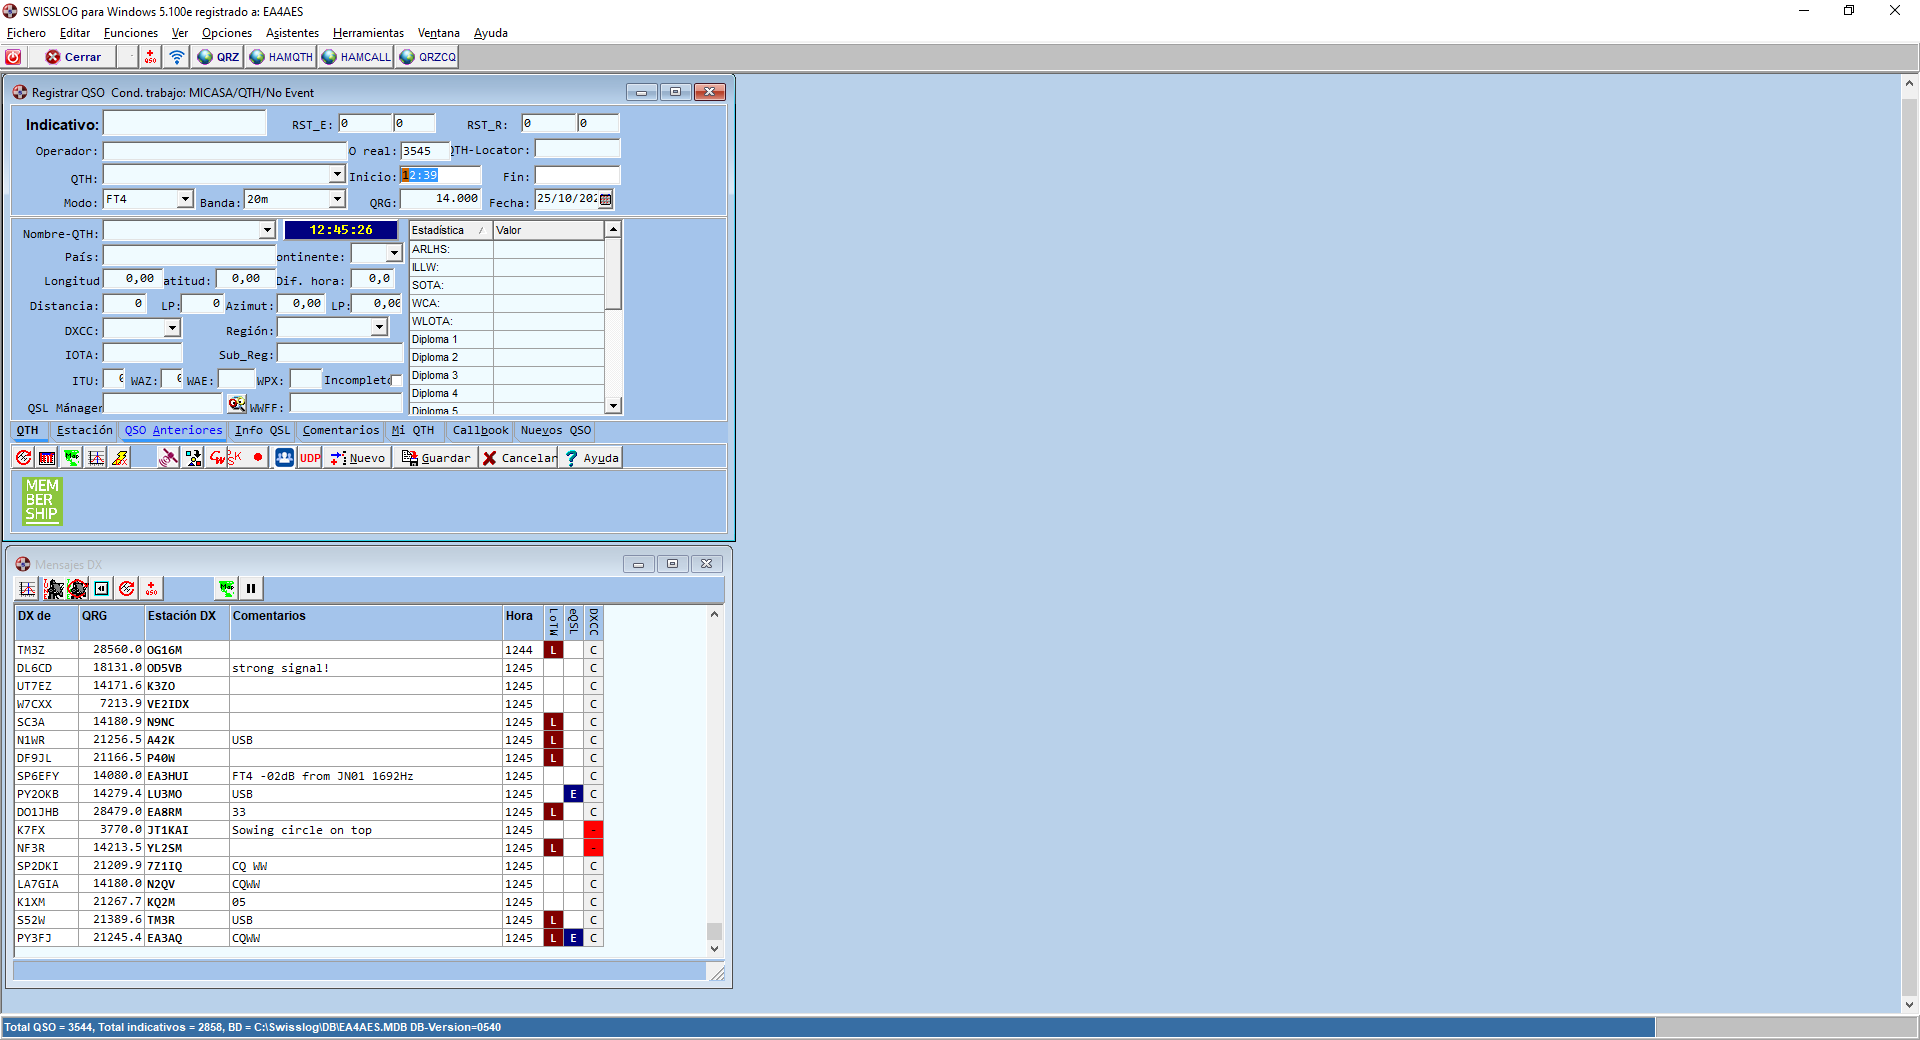1920x1040 pixels.
Task: Click the MEMBERSHIP green badge
Action: pos(42,500)
